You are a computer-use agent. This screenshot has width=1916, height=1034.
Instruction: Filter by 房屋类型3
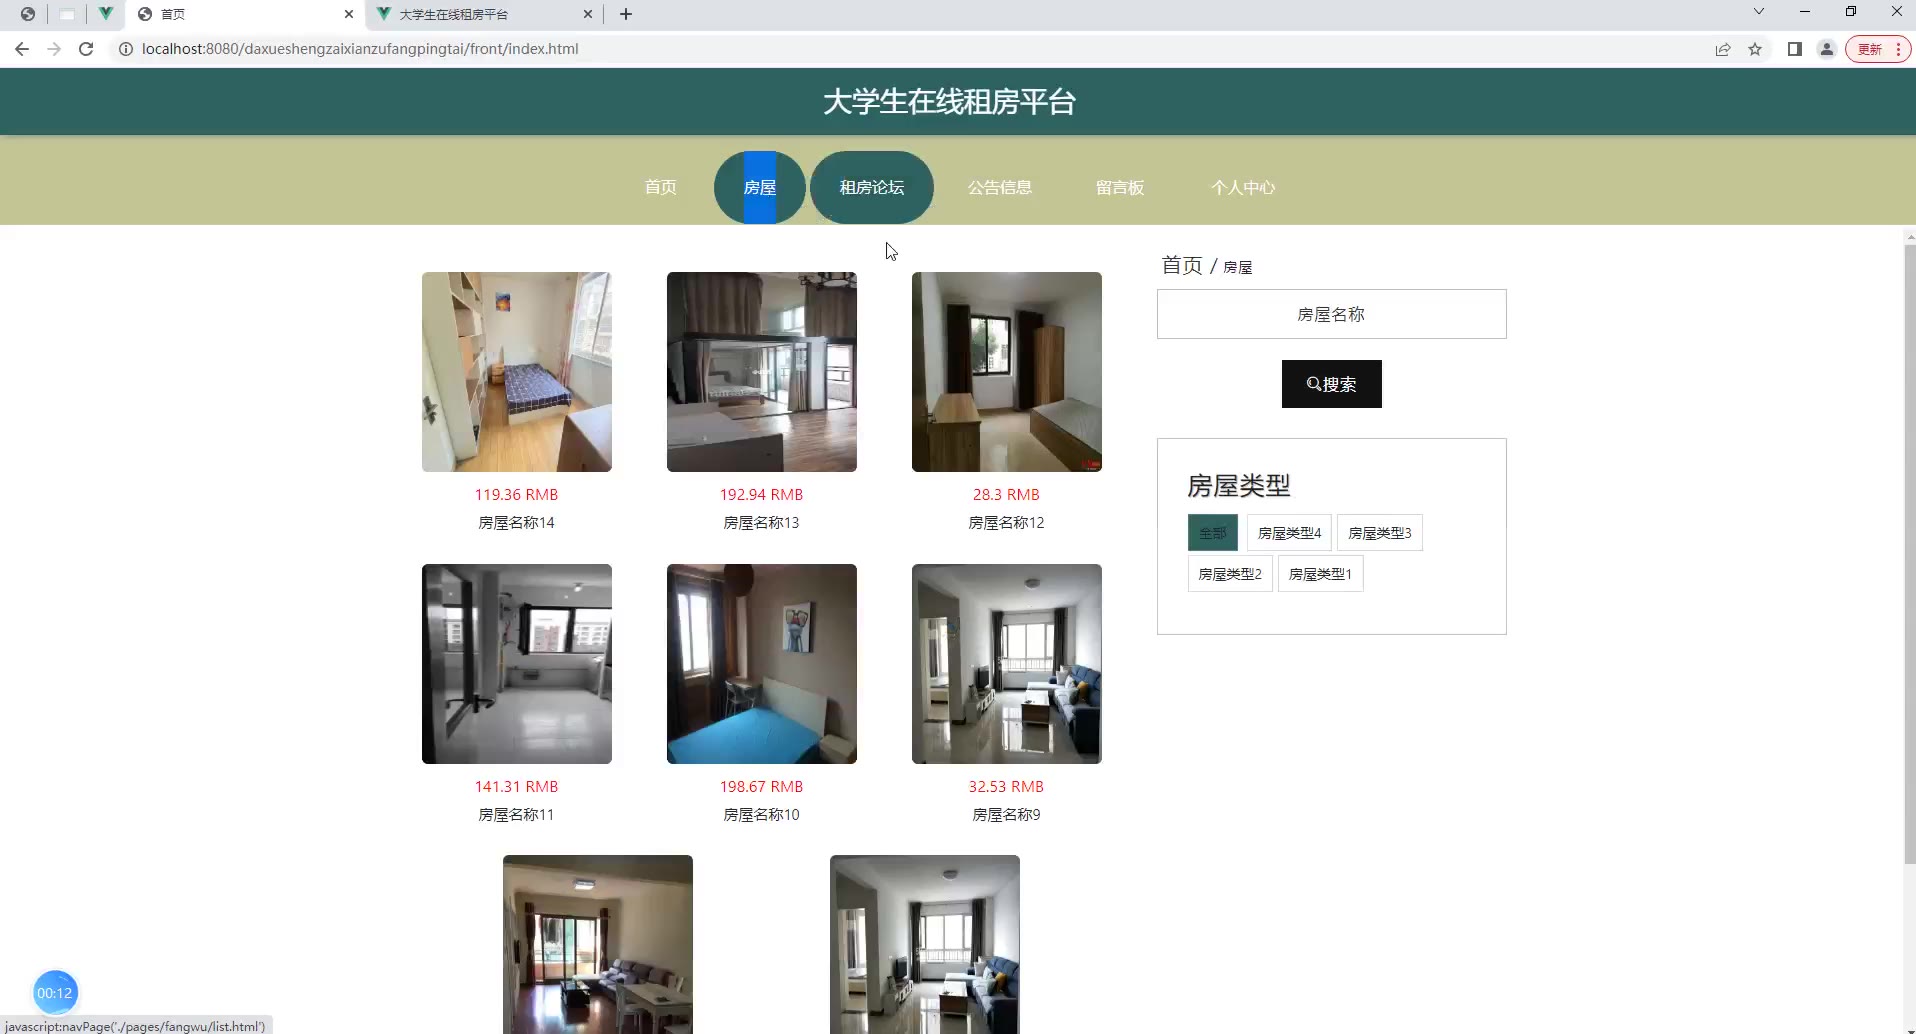pos(1380,533)
